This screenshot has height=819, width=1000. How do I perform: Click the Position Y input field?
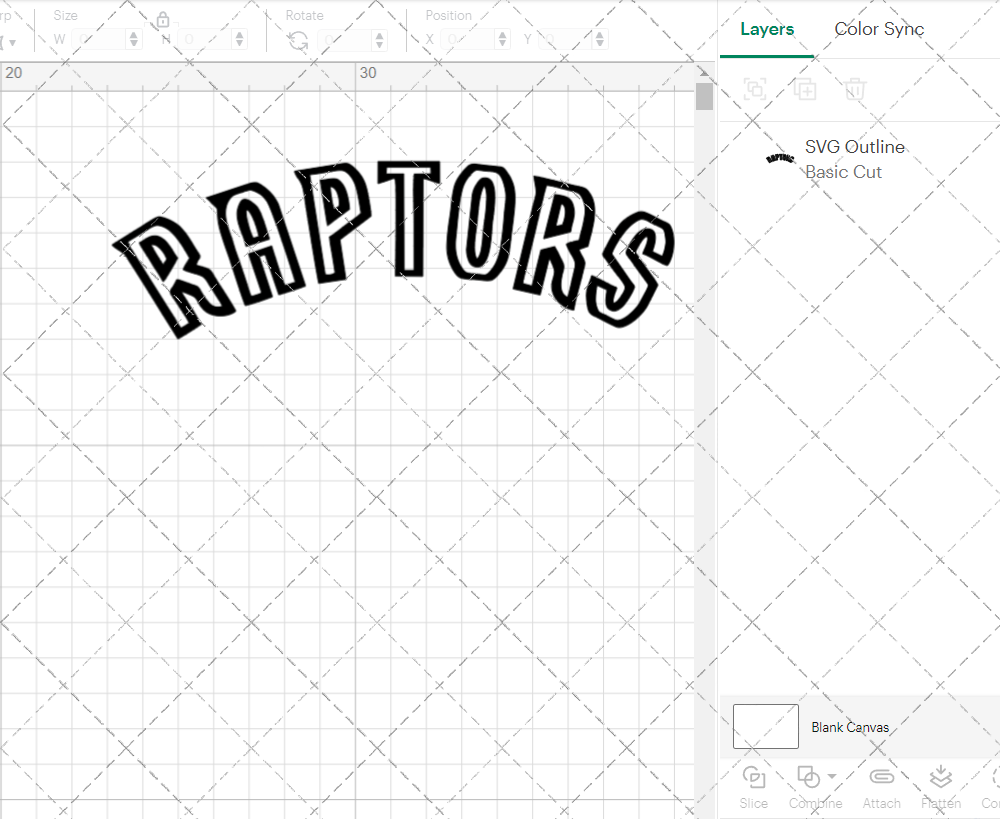click(x=566, y=40)
